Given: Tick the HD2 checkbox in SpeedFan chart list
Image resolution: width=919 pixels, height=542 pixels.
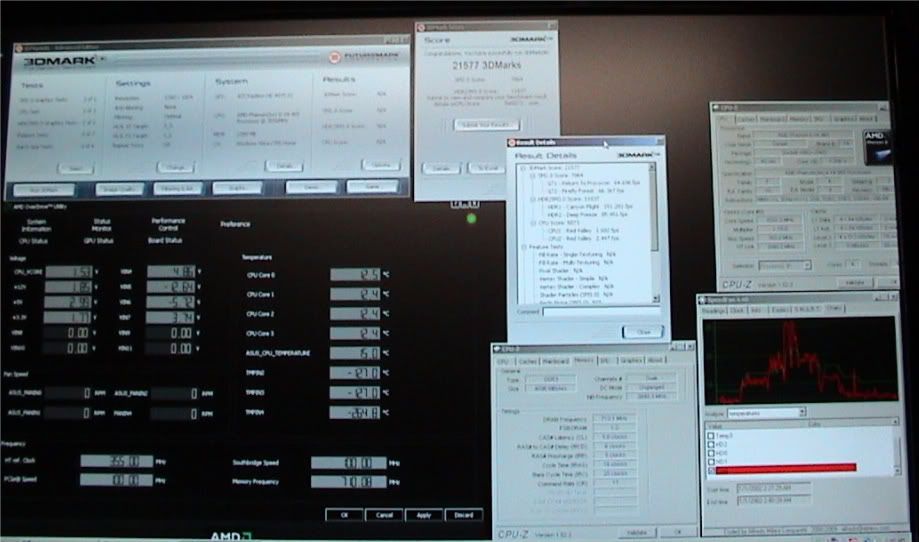Looking at the screenshot, I should pos(710,444).
